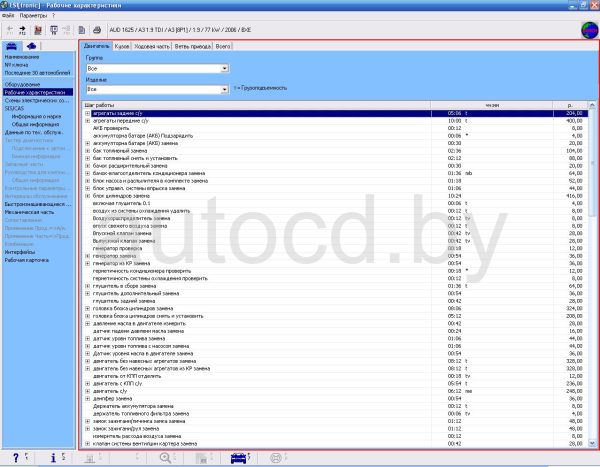The height and width of the screenshot is (467, 600).
Task: Open '№ ключа' in the sidebar
Action: click(x=16, y=65)
